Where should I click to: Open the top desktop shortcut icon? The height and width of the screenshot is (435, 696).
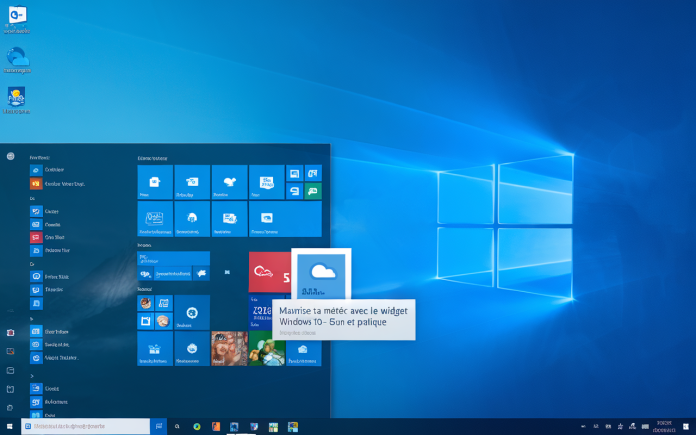click(x=17, y=19)
